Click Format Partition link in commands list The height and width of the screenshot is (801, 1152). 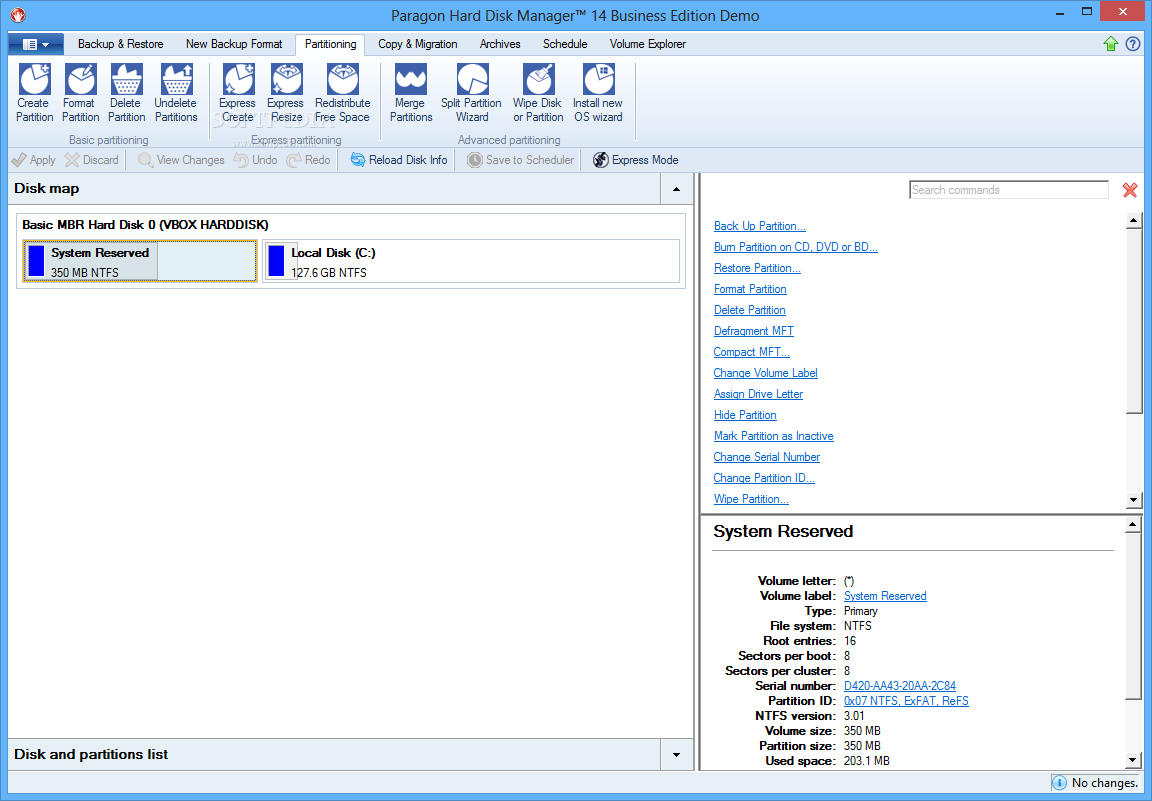click(750, 290)
